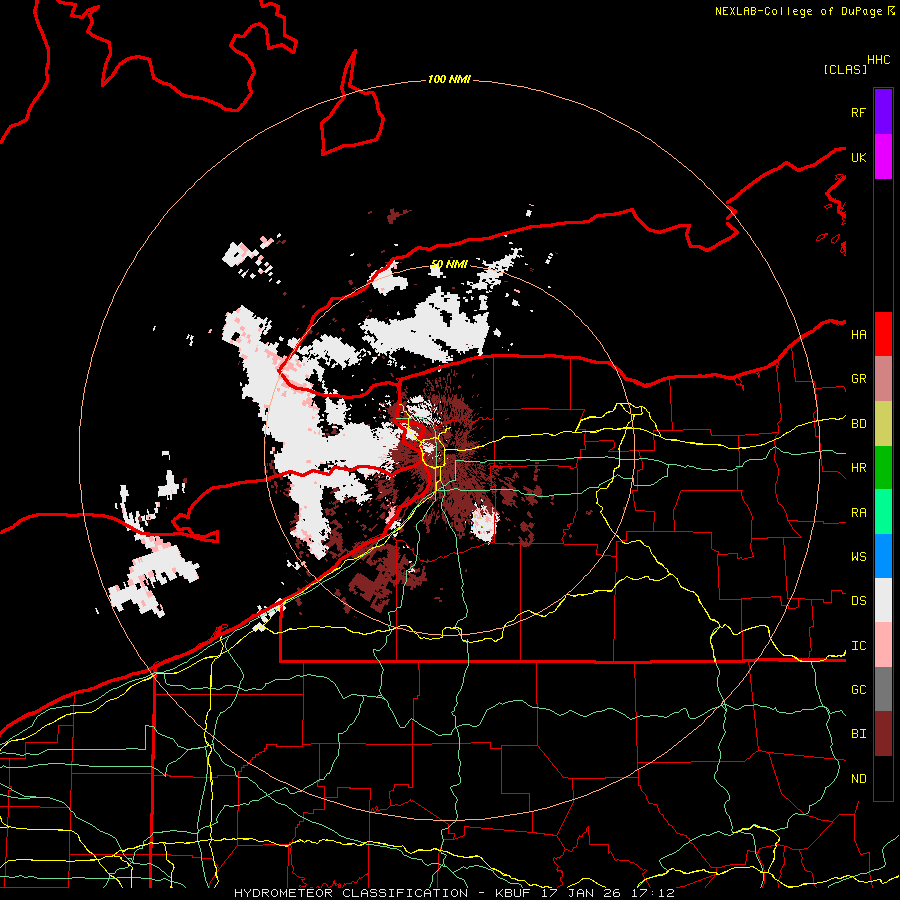Click the IC legend label
Viewport: 900px width, 900px height.
click(858, 646)
